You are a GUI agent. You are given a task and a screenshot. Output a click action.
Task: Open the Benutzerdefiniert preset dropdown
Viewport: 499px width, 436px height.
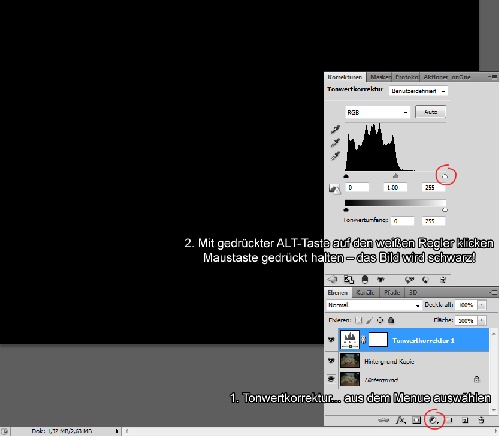click(418, 91)
